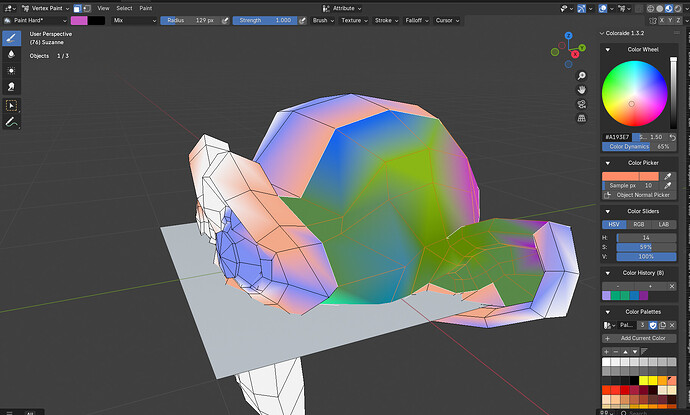Add a new palette color with plus icon
The width and height of the screenshot is (690, 415).
606,352
